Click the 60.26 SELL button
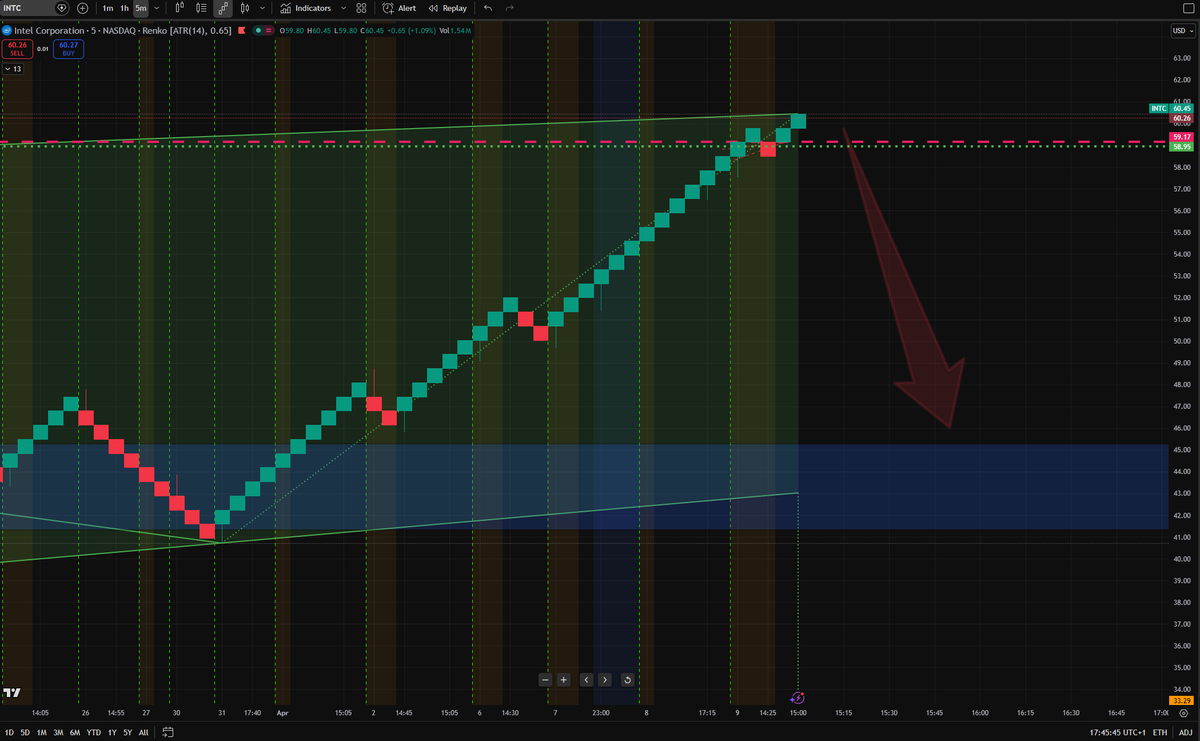This screenshot has height=741, width=1200. (x=16, y=49)
